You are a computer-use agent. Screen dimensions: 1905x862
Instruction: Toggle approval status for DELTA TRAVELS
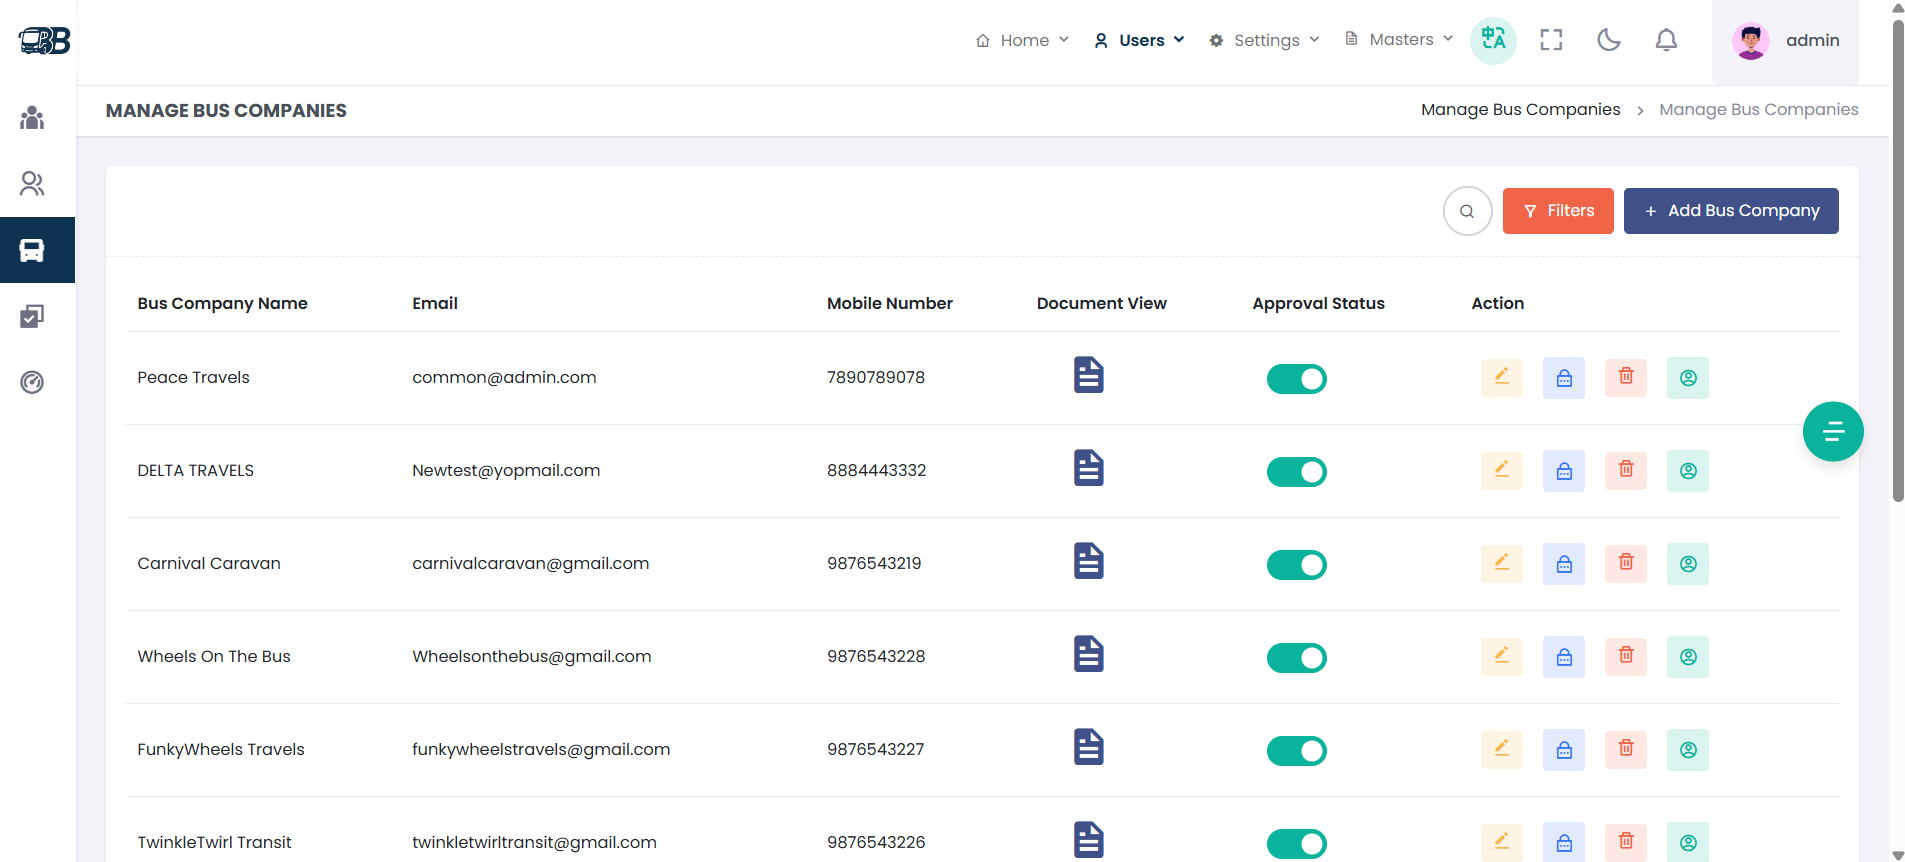pos(1296,472)
